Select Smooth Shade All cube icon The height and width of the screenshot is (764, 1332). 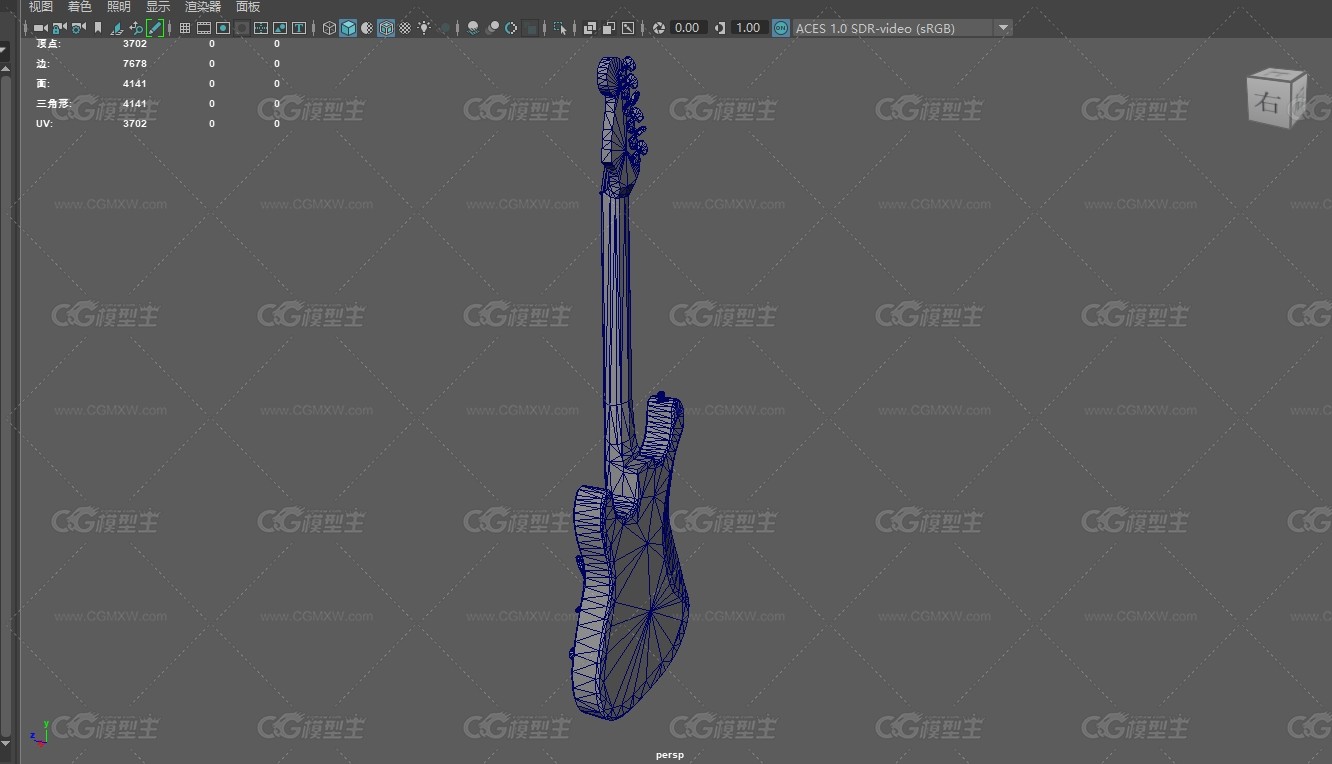click(x=348, y=28)
